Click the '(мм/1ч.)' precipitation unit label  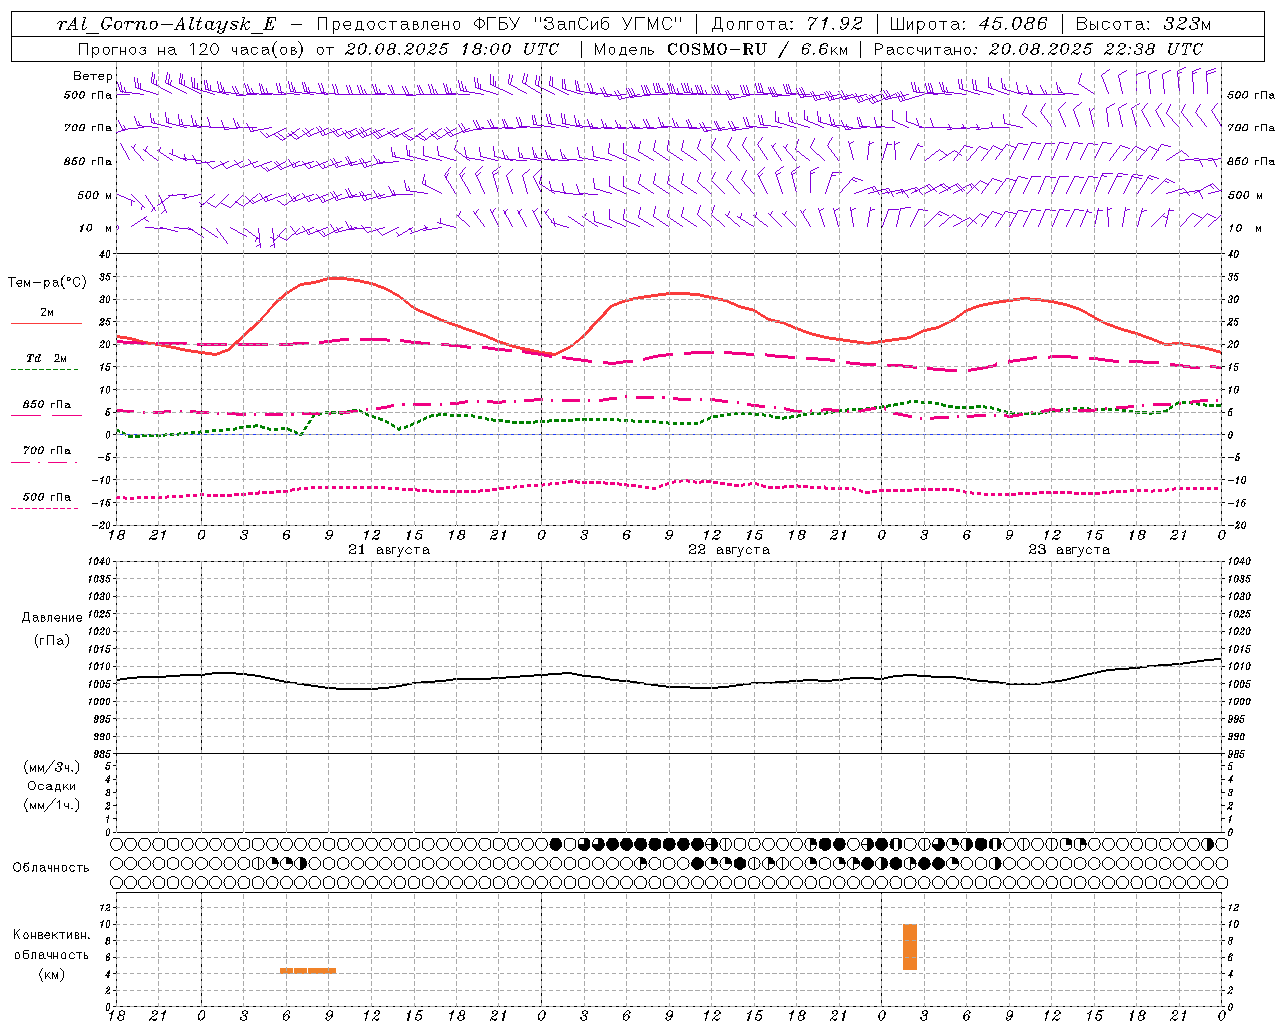52,805
